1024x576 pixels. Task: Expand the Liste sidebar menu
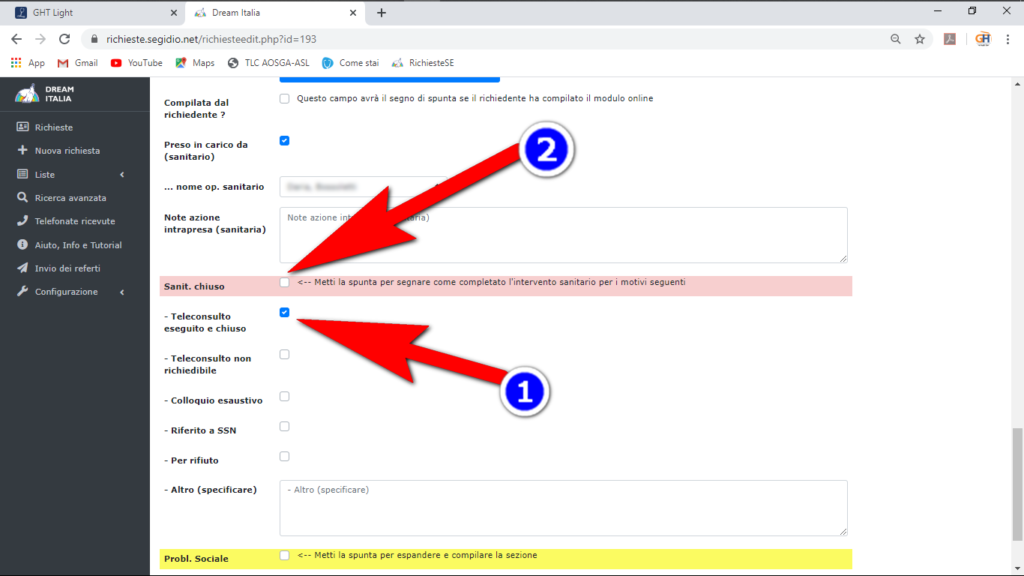pos(70,175)
